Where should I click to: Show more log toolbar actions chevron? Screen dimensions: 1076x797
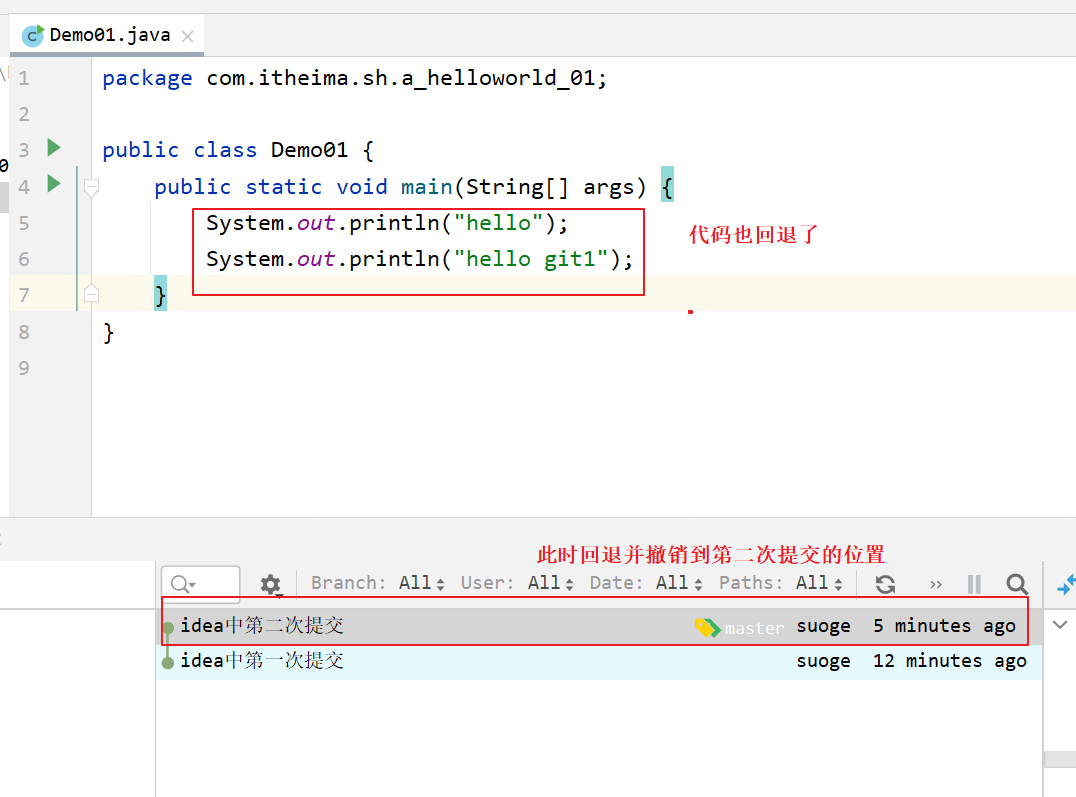click(936, 584)
